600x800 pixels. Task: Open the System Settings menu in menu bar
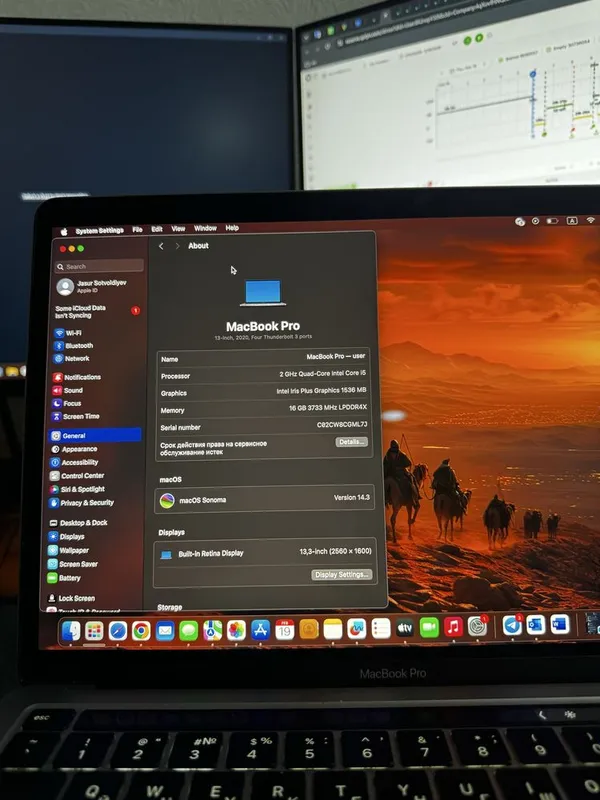click(x=99, y=231)
